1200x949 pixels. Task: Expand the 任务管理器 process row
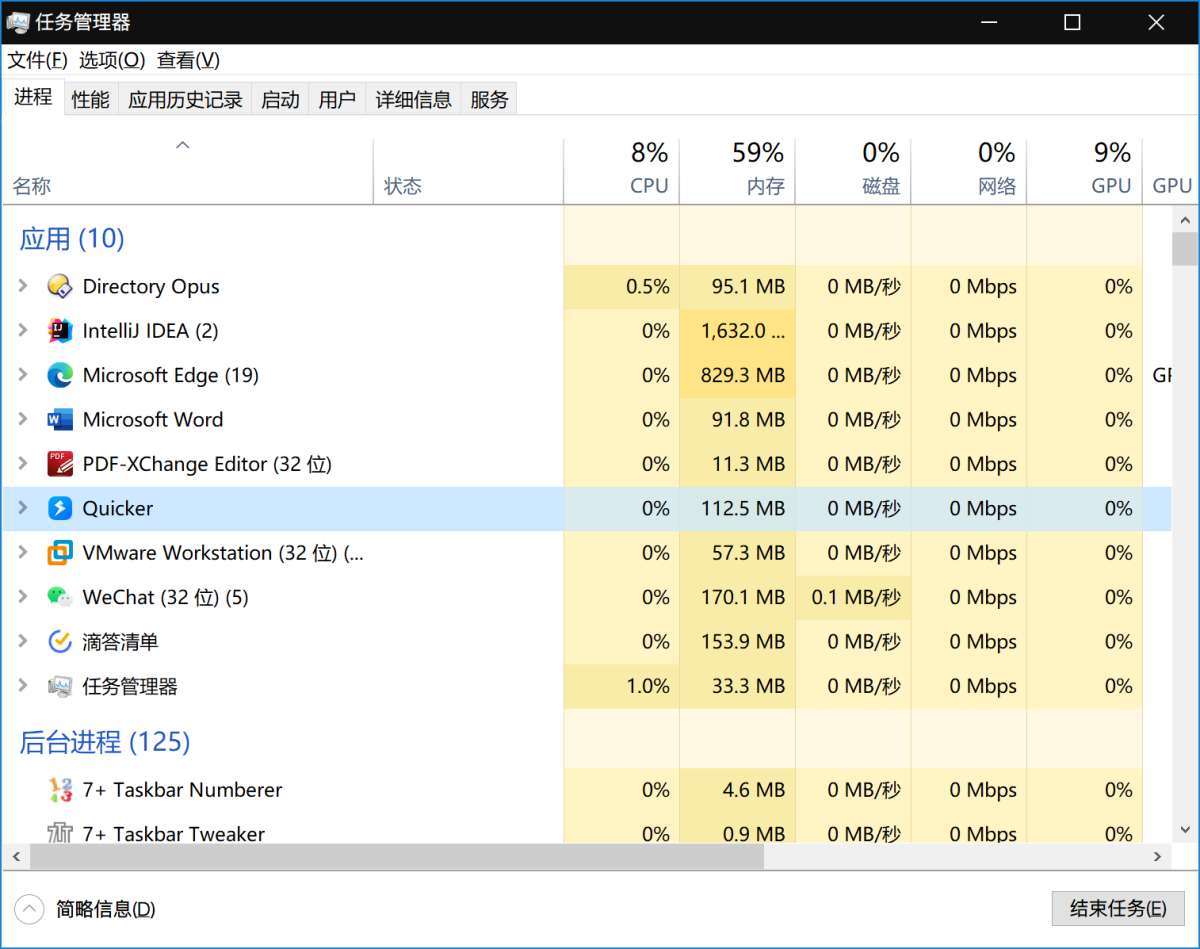pyautogui.click(x=23, y=686)
